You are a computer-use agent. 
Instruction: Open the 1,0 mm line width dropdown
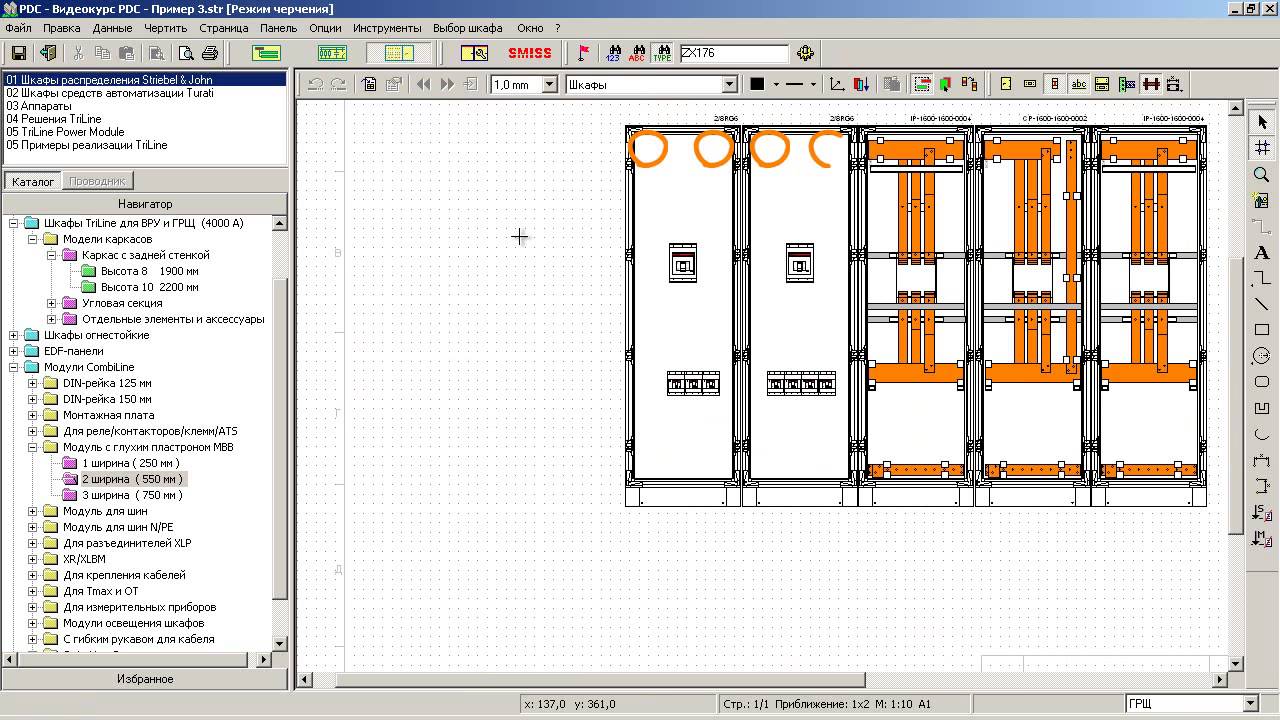tap(549, 85)
